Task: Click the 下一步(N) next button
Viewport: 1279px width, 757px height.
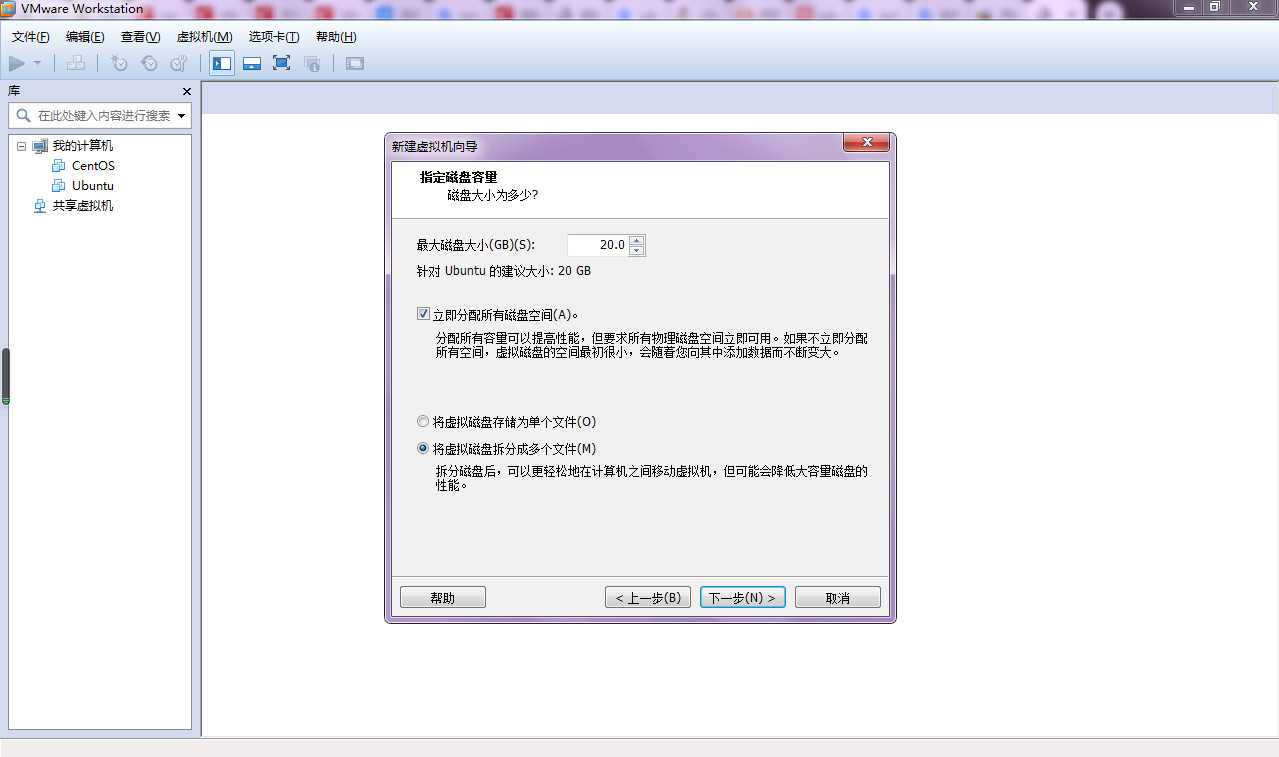Action: (743, 598)
